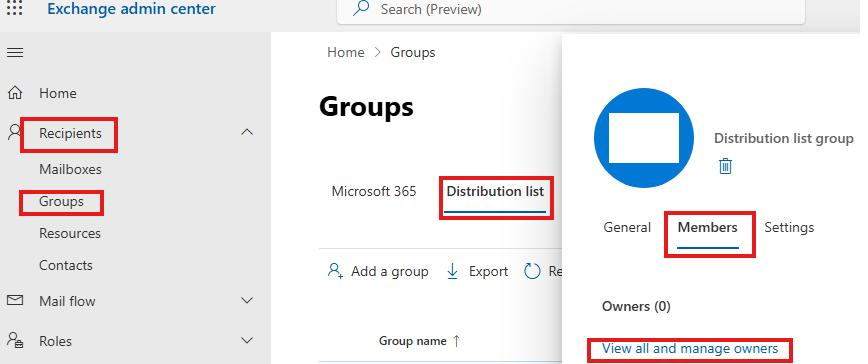Switch to the Distribution list tab
The image size is (868, 364).
(x=495, y=191)
